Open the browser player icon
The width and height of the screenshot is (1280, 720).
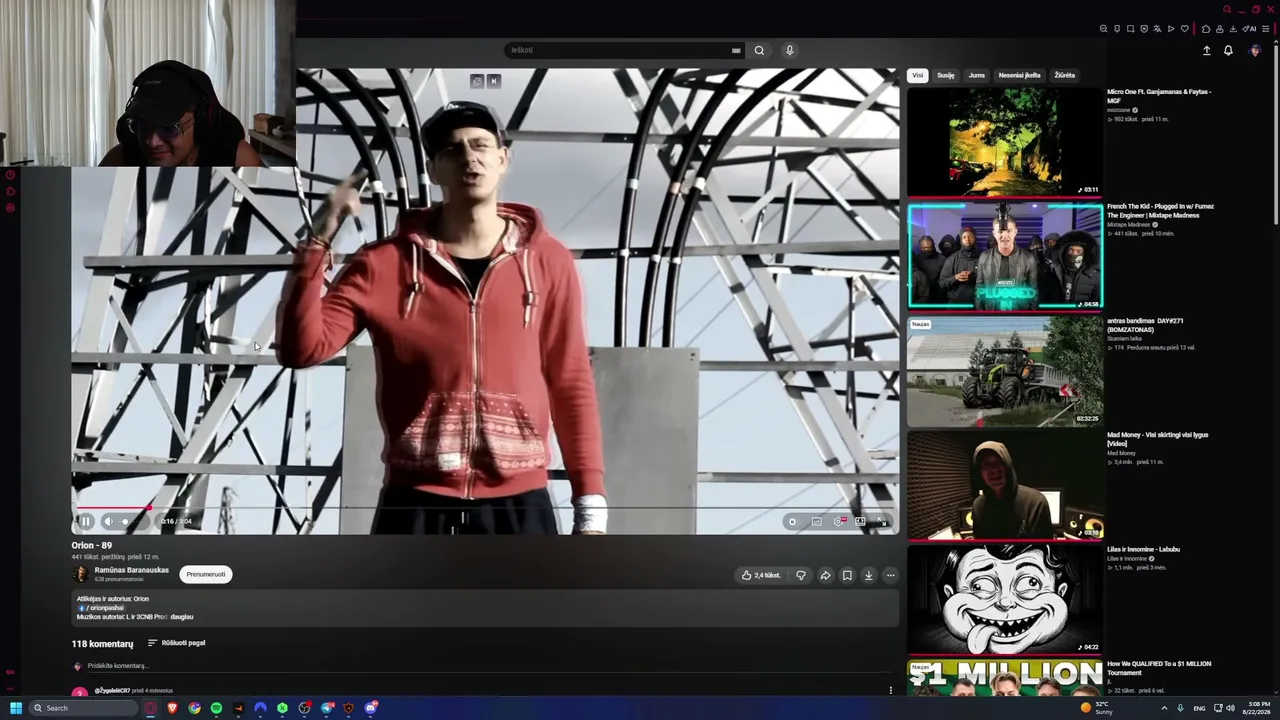pos(1171,29)
